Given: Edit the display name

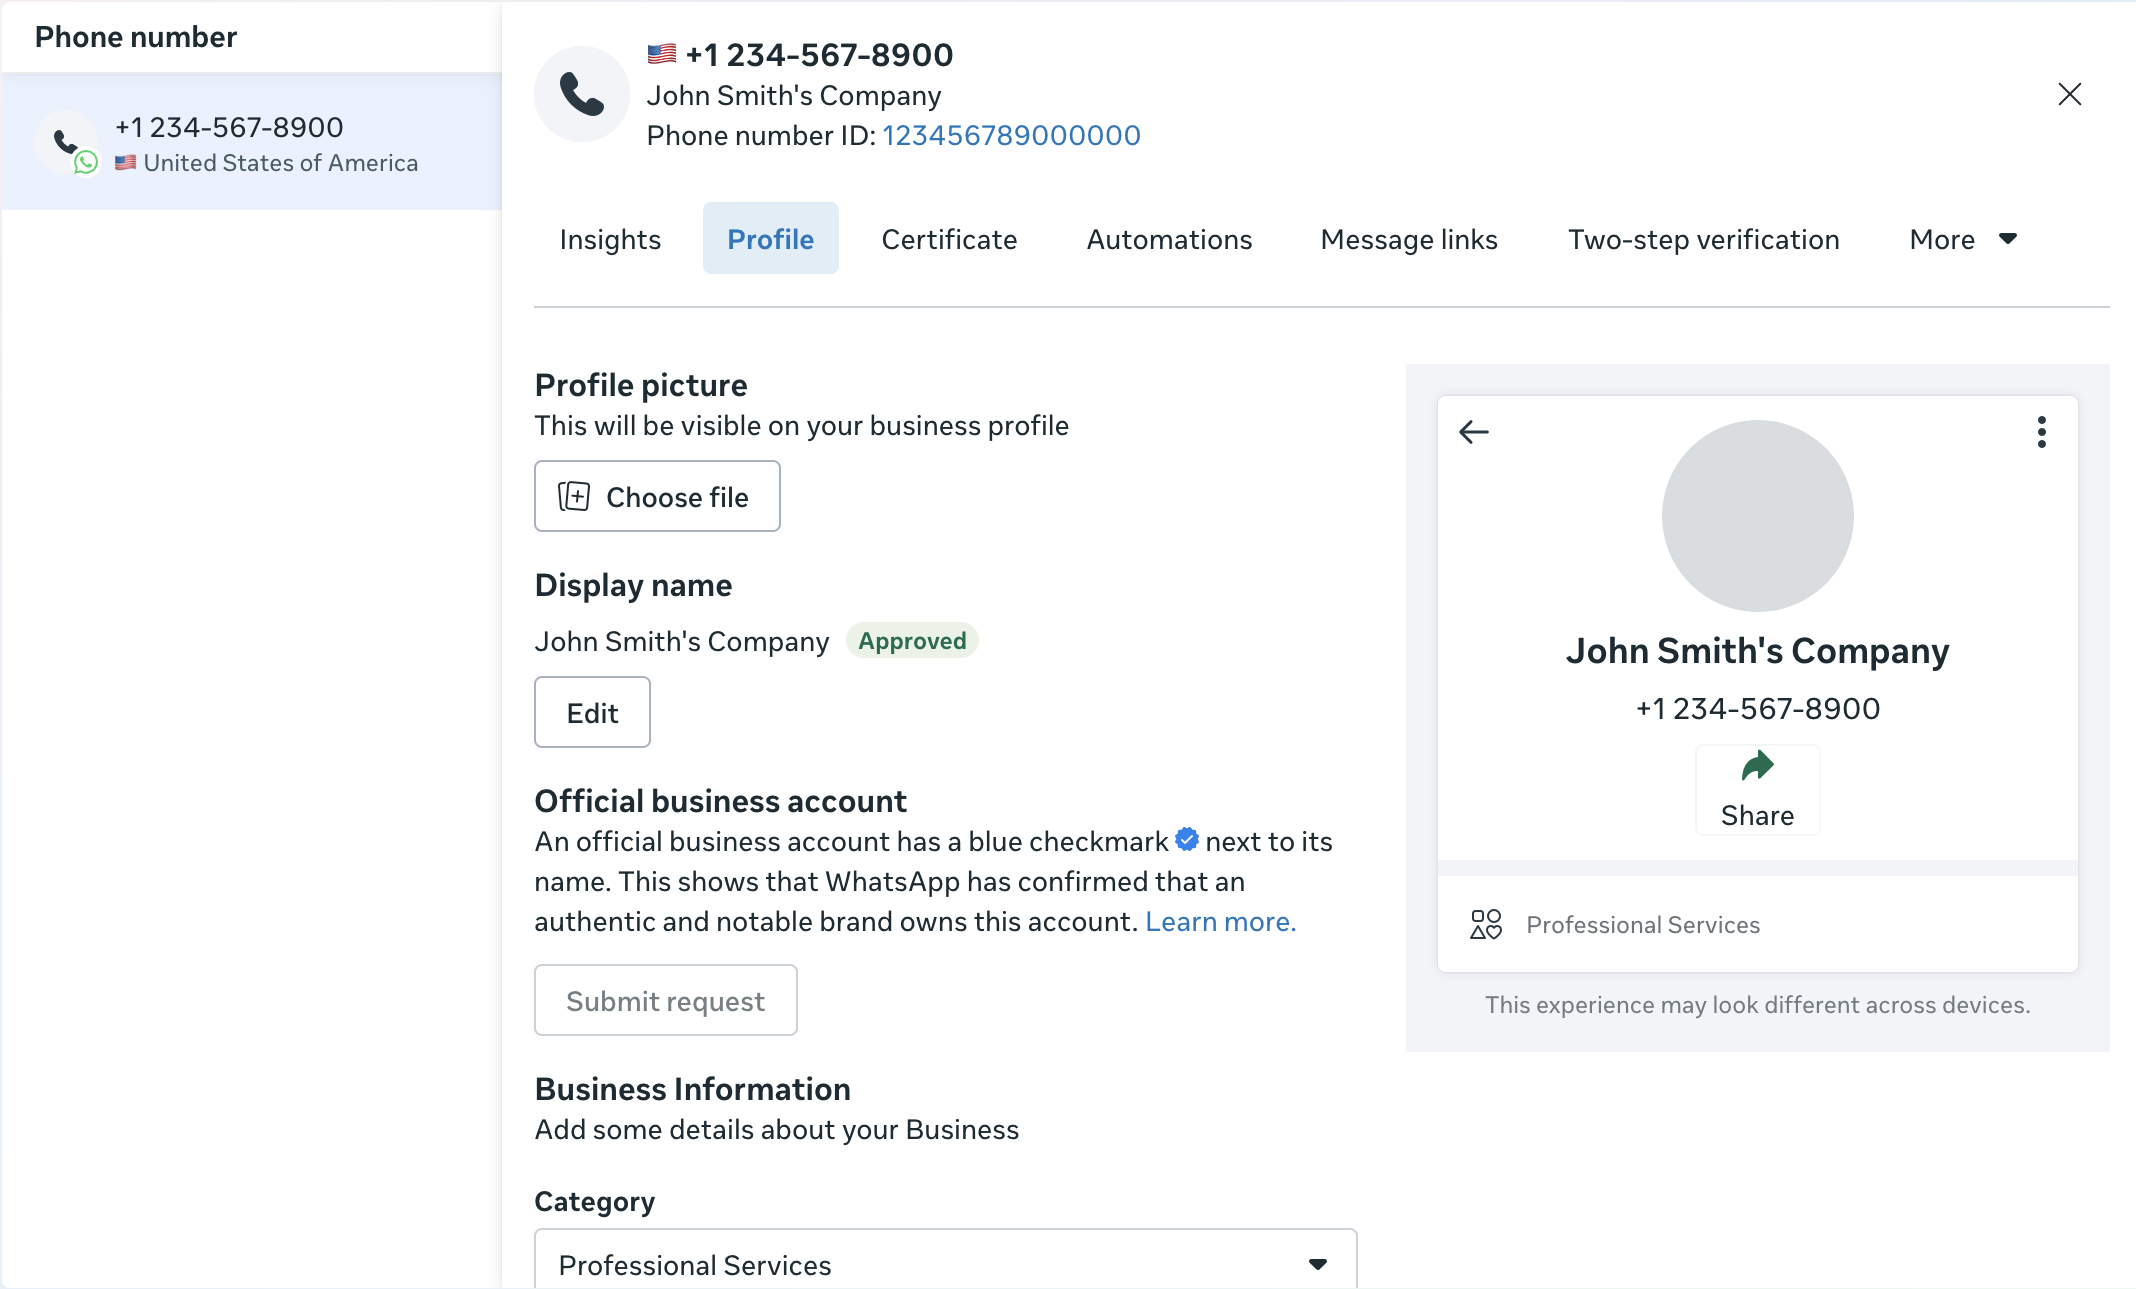Looking at the screenshot, I should coord(592,712).
